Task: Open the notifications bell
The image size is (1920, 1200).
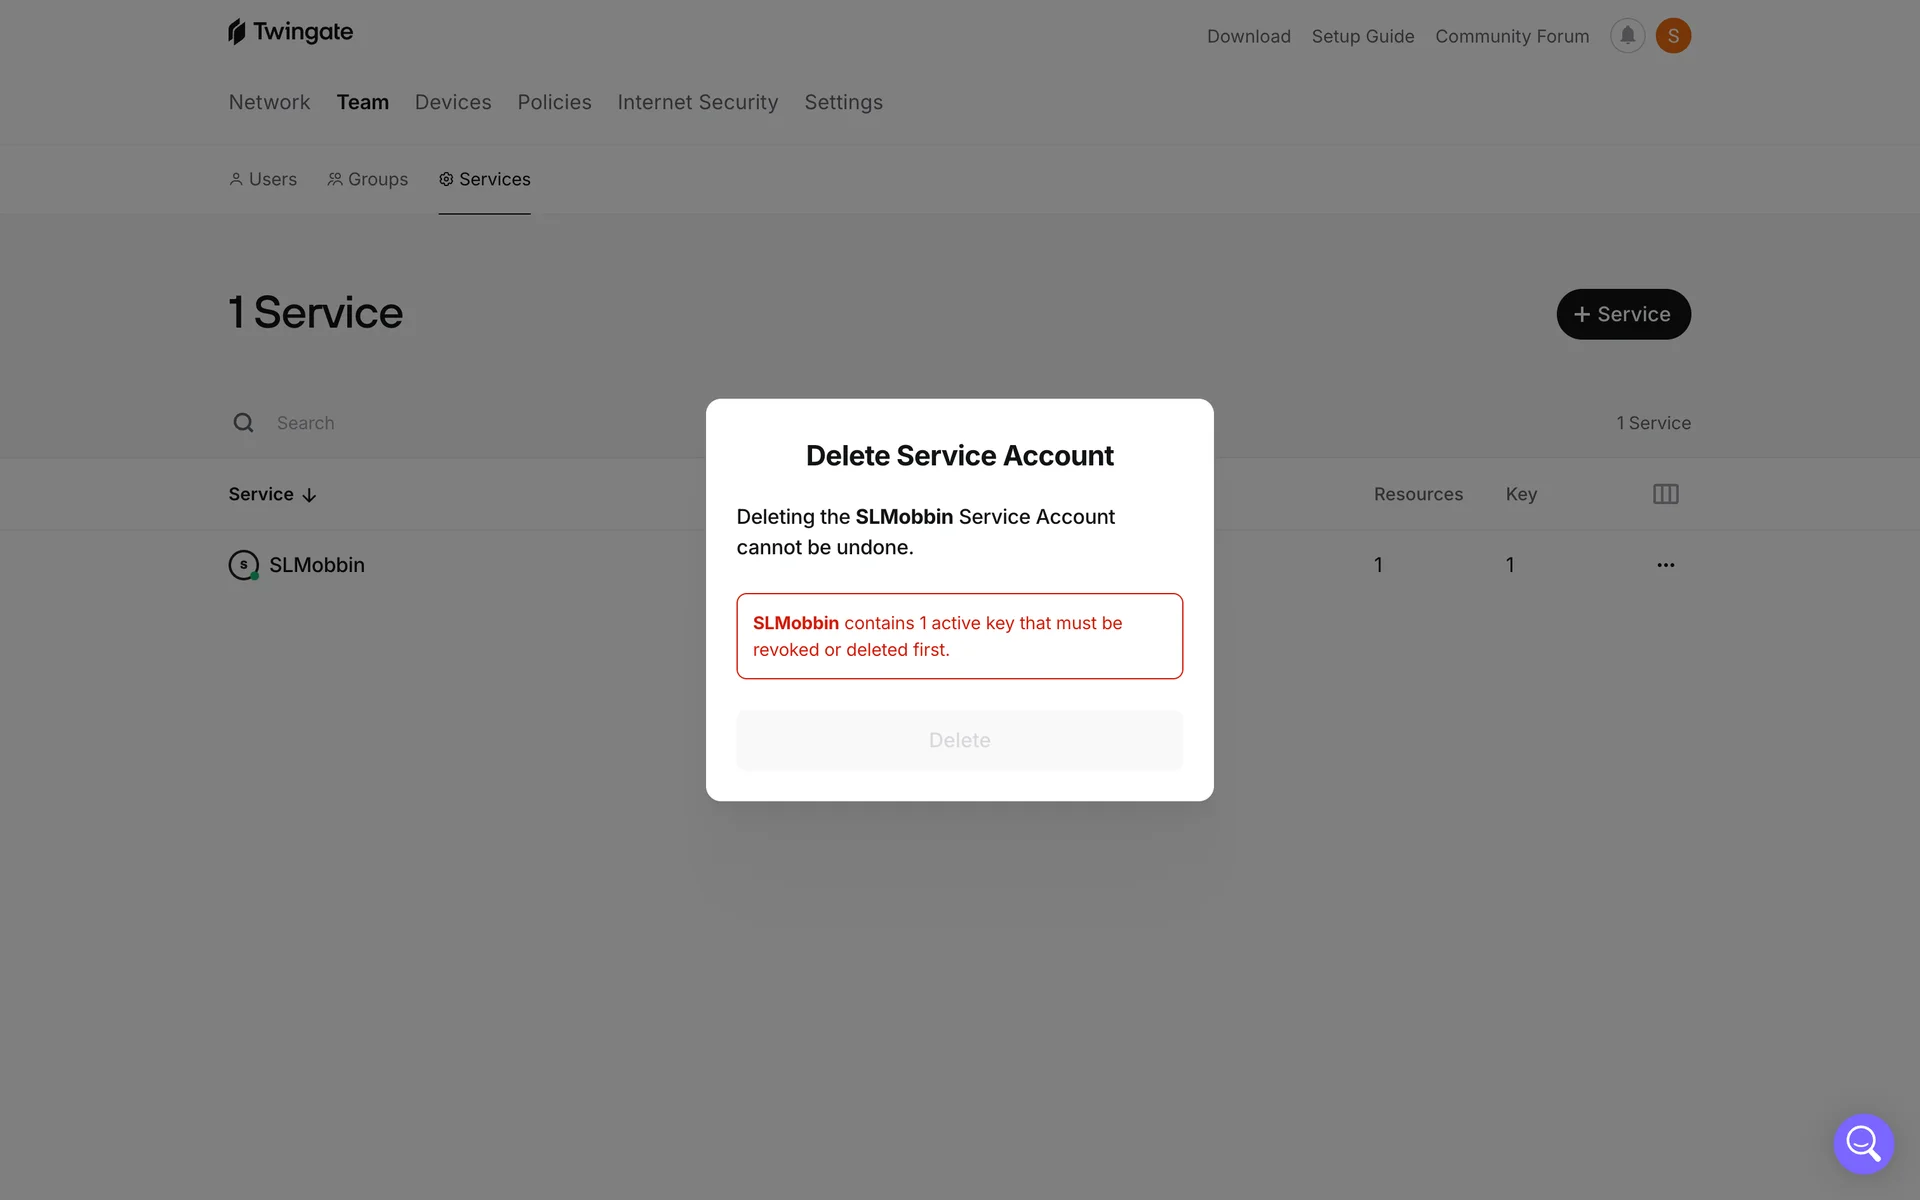Action: pos(1627,36)
